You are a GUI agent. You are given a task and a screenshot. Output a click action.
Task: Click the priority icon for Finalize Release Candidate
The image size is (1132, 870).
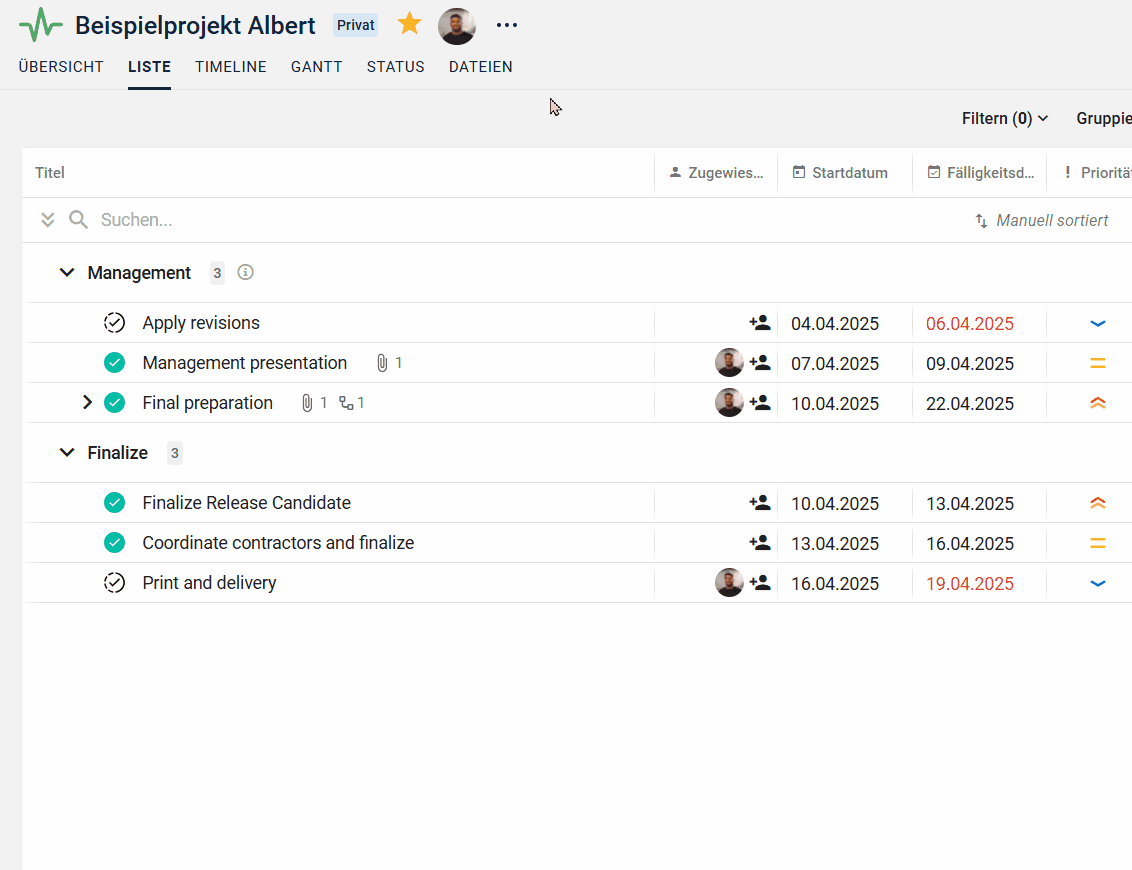[1097, 503]
